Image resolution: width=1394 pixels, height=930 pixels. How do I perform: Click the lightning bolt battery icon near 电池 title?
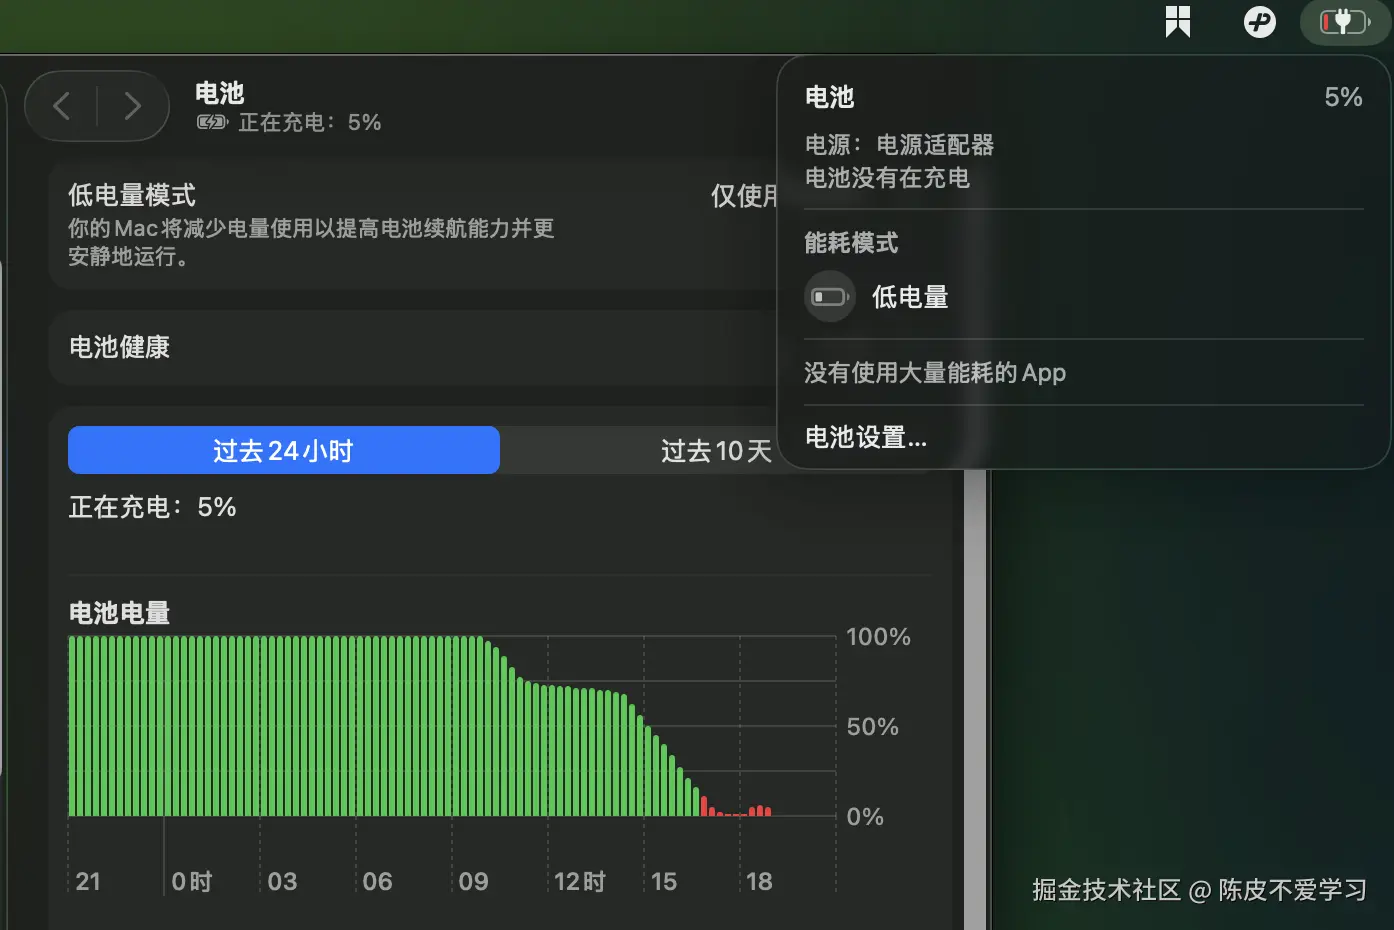[x=210, y=122]
